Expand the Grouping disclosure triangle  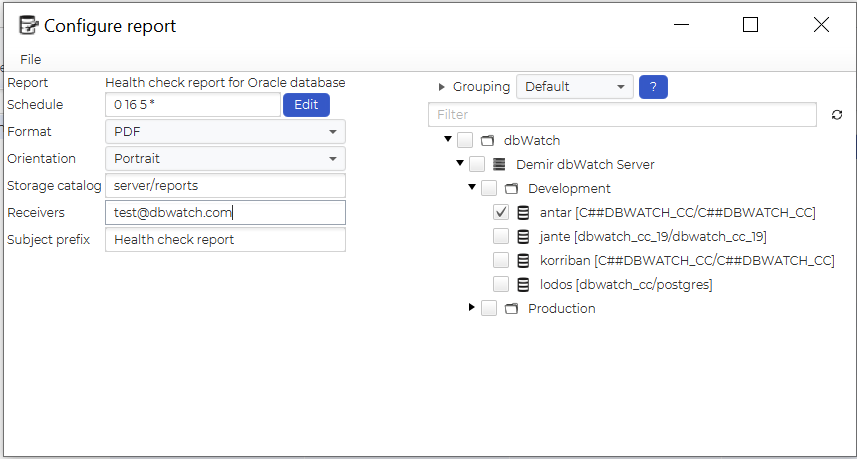442,87
